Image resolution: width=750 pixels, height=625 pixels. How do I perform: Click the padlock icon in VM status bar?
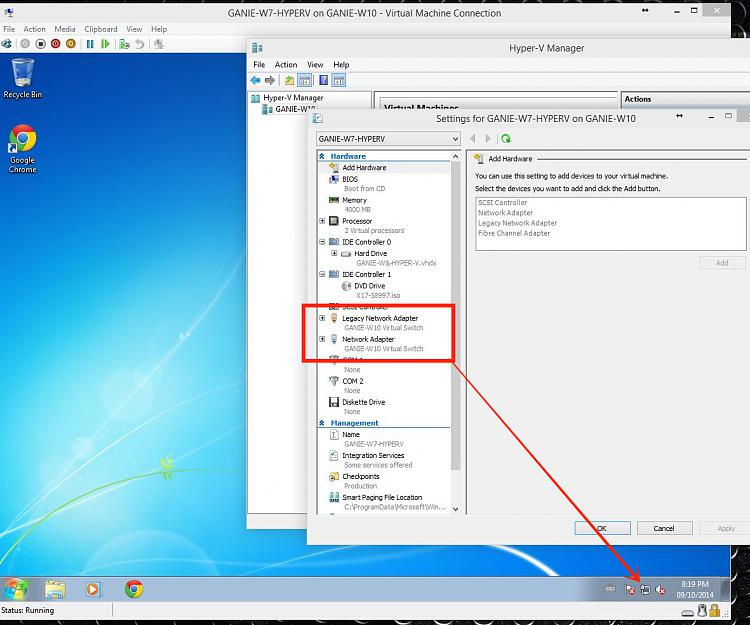pos(715,610)
